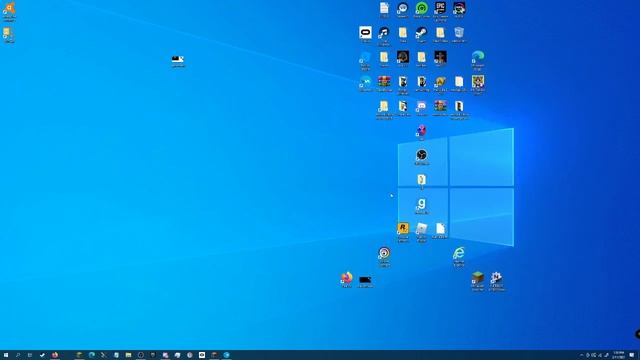This screenshot has height=360, width=640.
Task: Open the Garry's Mod desktop shortcut
Action: pos(421,206)
